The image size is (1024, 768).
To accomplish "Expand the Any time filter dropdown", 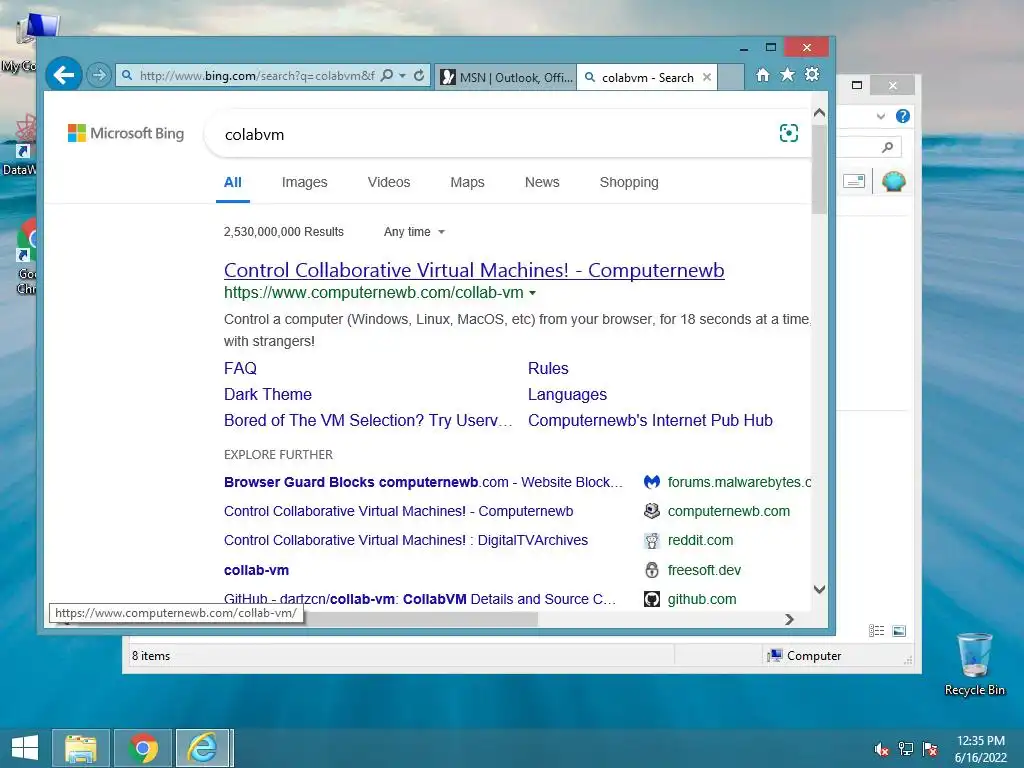I will tap(414, 232).
